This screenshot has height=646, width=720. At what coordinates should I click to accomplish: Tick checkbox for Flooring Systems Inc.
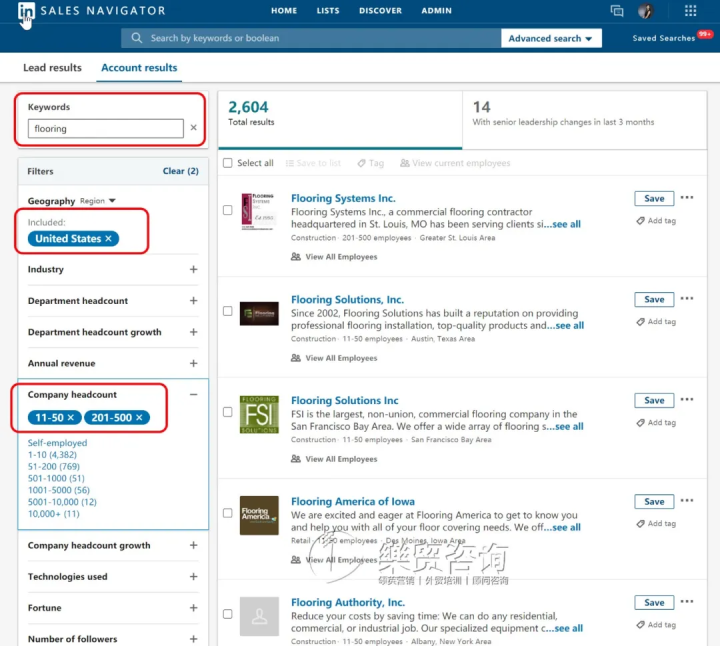228,210
